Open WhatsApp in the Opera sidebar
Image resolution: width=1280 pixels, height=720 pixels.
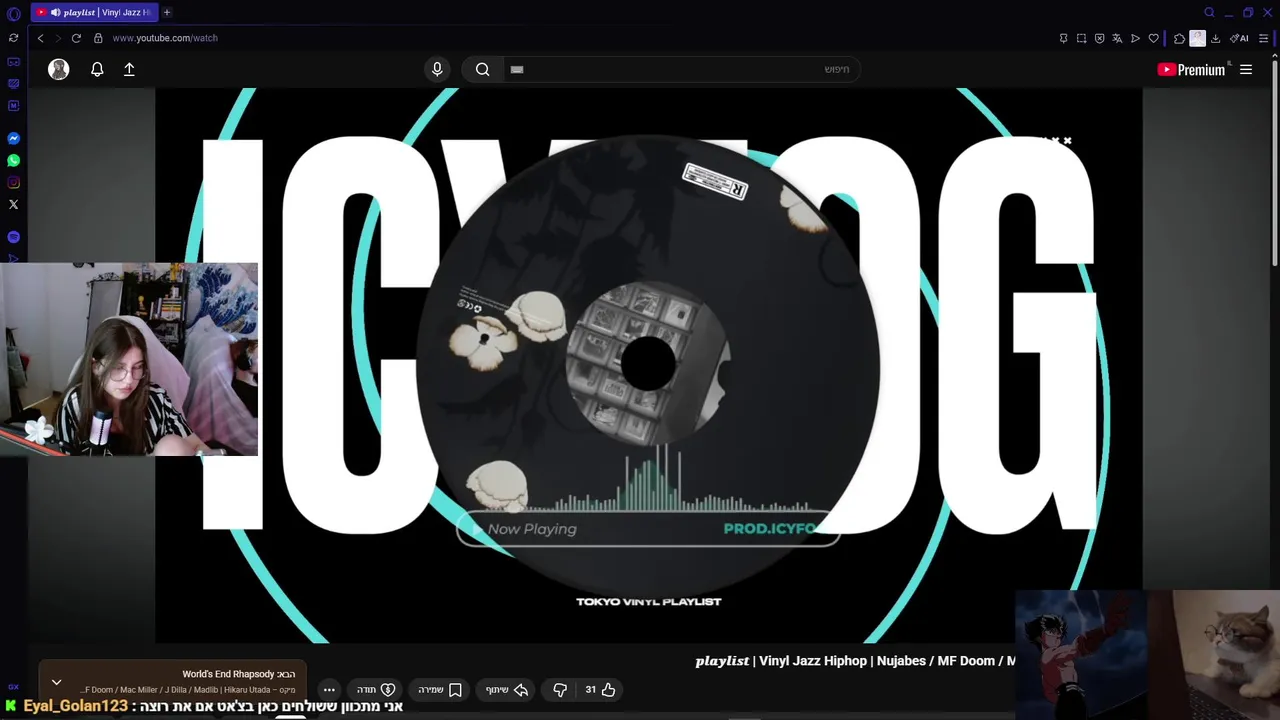13,160
